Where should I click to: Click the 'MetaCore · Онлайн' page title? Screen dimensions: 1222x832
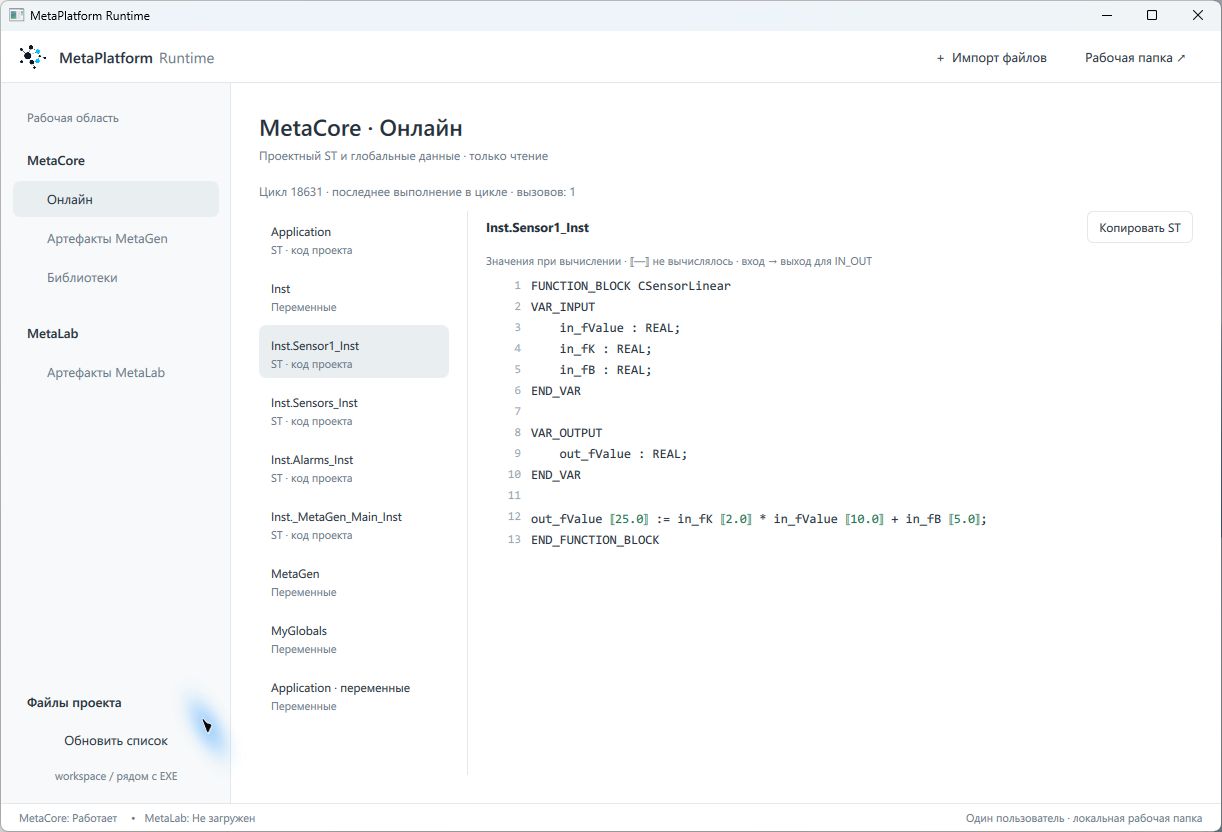coord(361,128)
